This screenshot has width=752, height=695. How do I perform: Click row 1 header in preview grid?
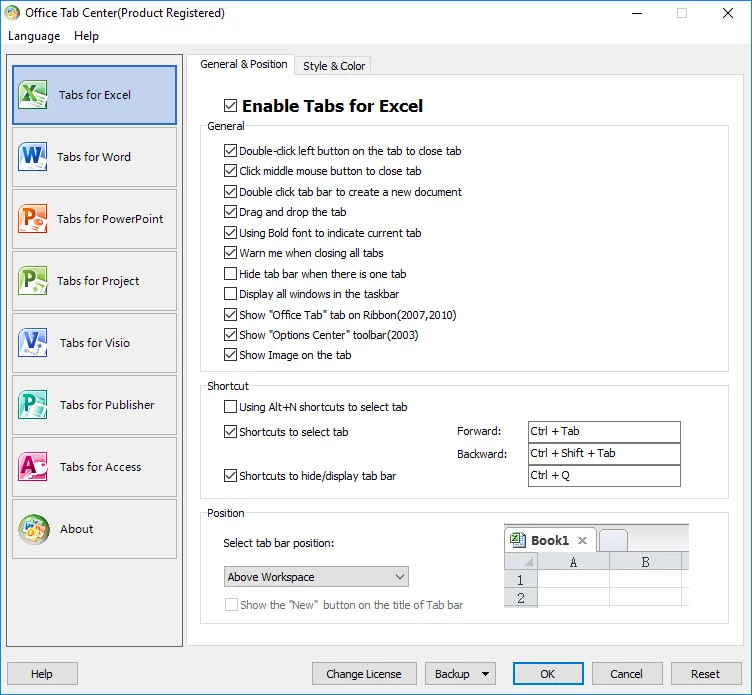(x=520, y=580)
